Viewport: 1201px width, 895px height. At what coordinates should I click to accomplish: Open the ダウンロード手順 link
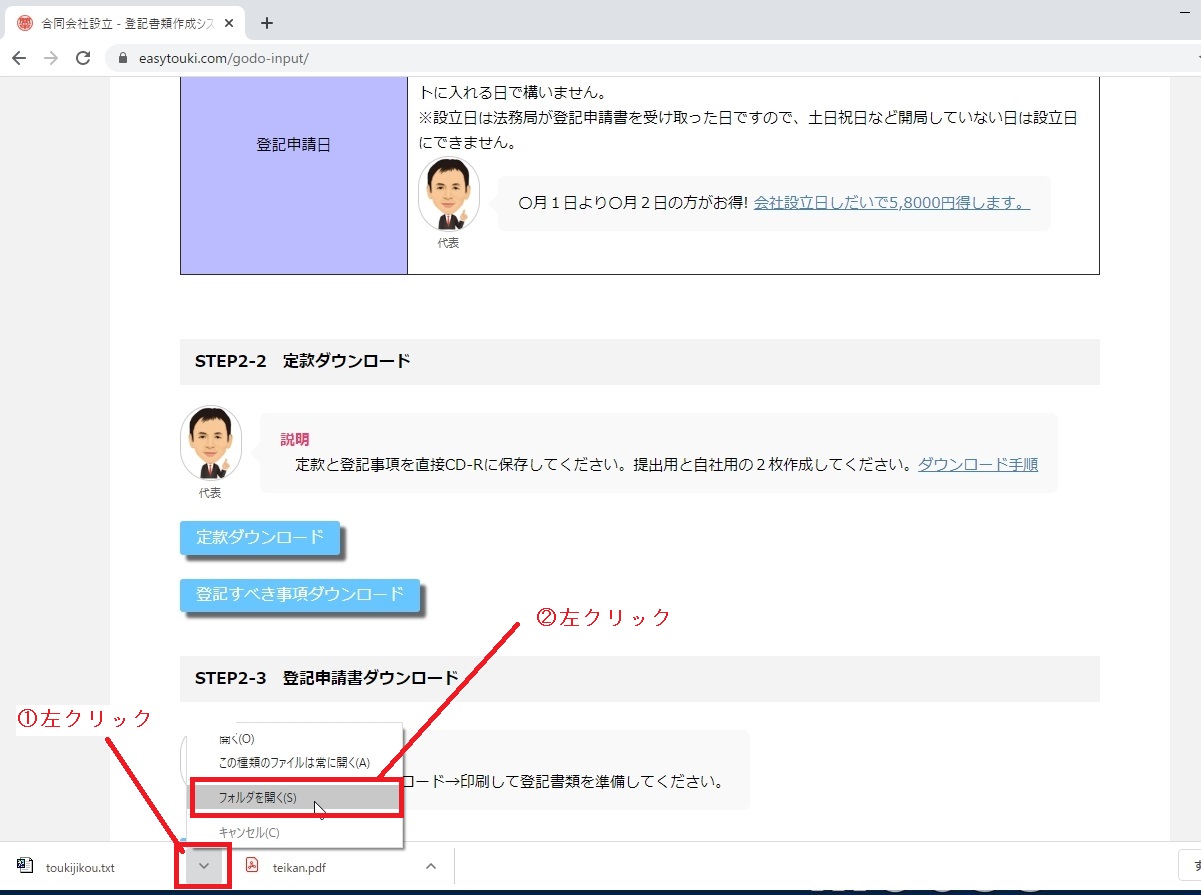pyautogui.click(x=977, y=464)
